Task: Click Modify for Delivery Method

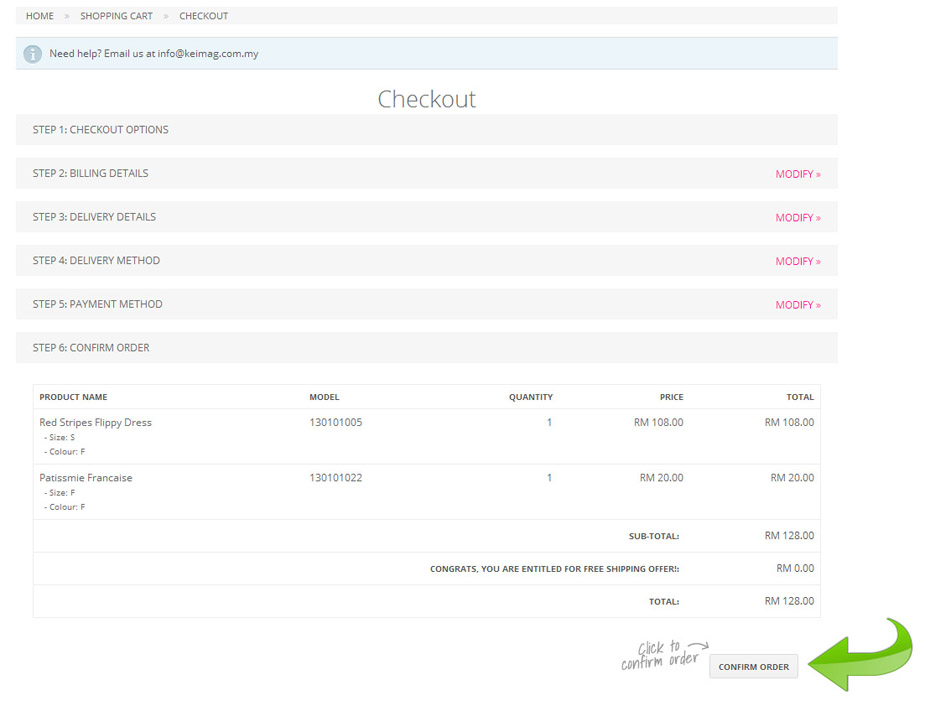Action: pyautogui.click(x=797, y=262)
